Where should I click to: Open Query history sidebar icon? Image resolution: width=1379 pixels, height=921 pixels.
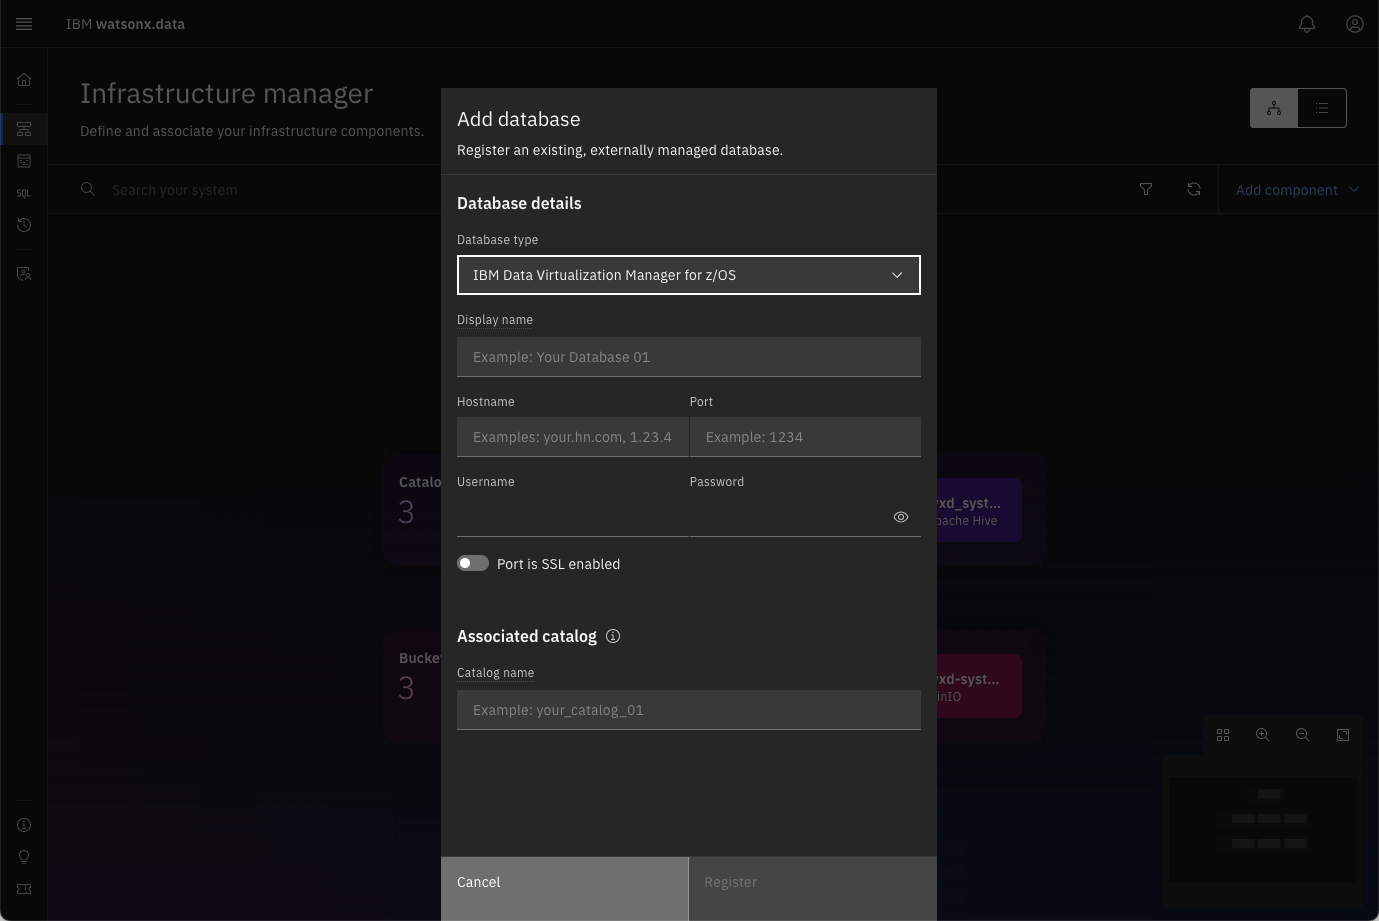24,225
